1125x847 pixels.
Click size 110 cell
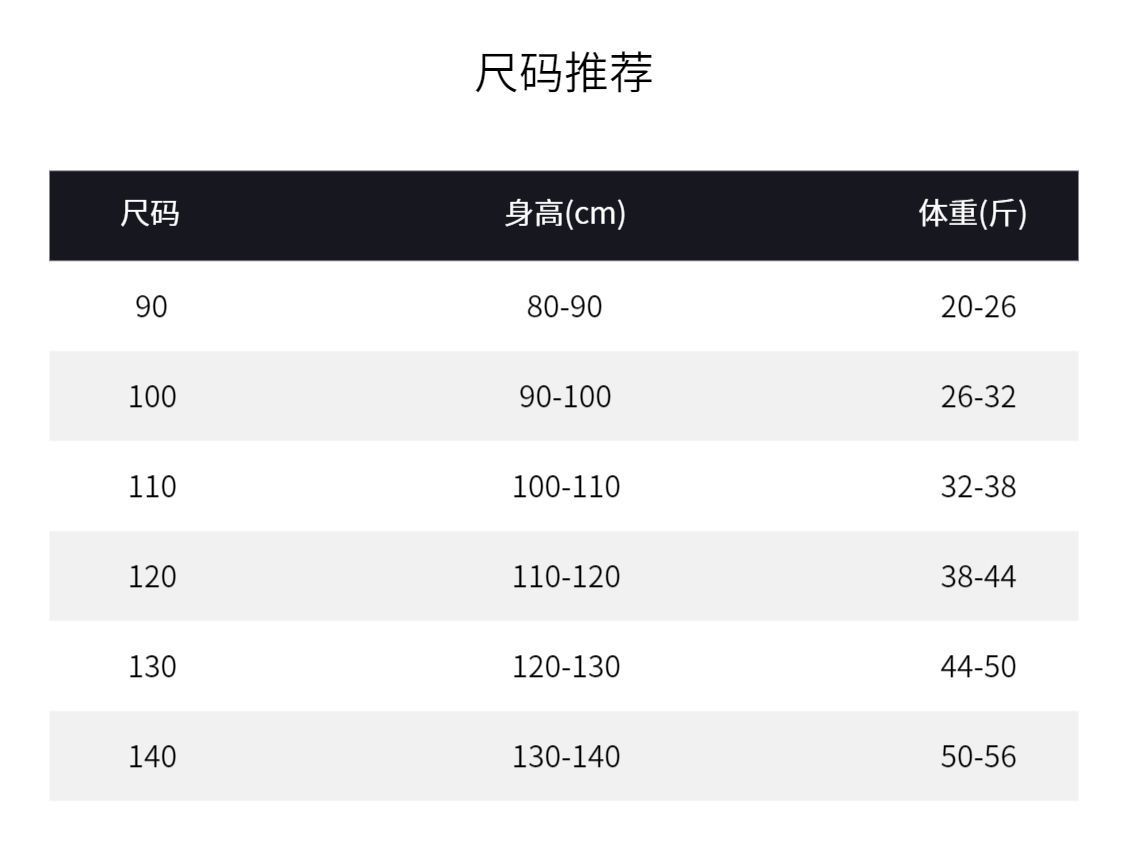(x=152, y=487)
